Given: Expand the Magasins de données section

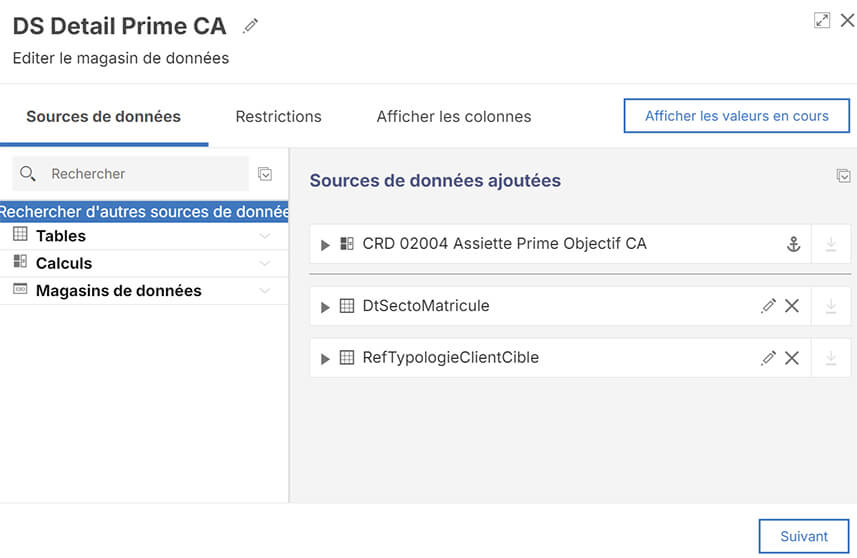Looking at the screenshot, I should [264, 291].
